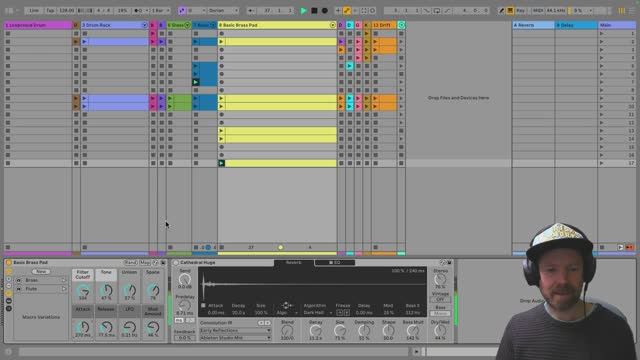Launch the Flute macro variation triangle
Viewport: 640px width, 360px height.
tap(64, 289)
